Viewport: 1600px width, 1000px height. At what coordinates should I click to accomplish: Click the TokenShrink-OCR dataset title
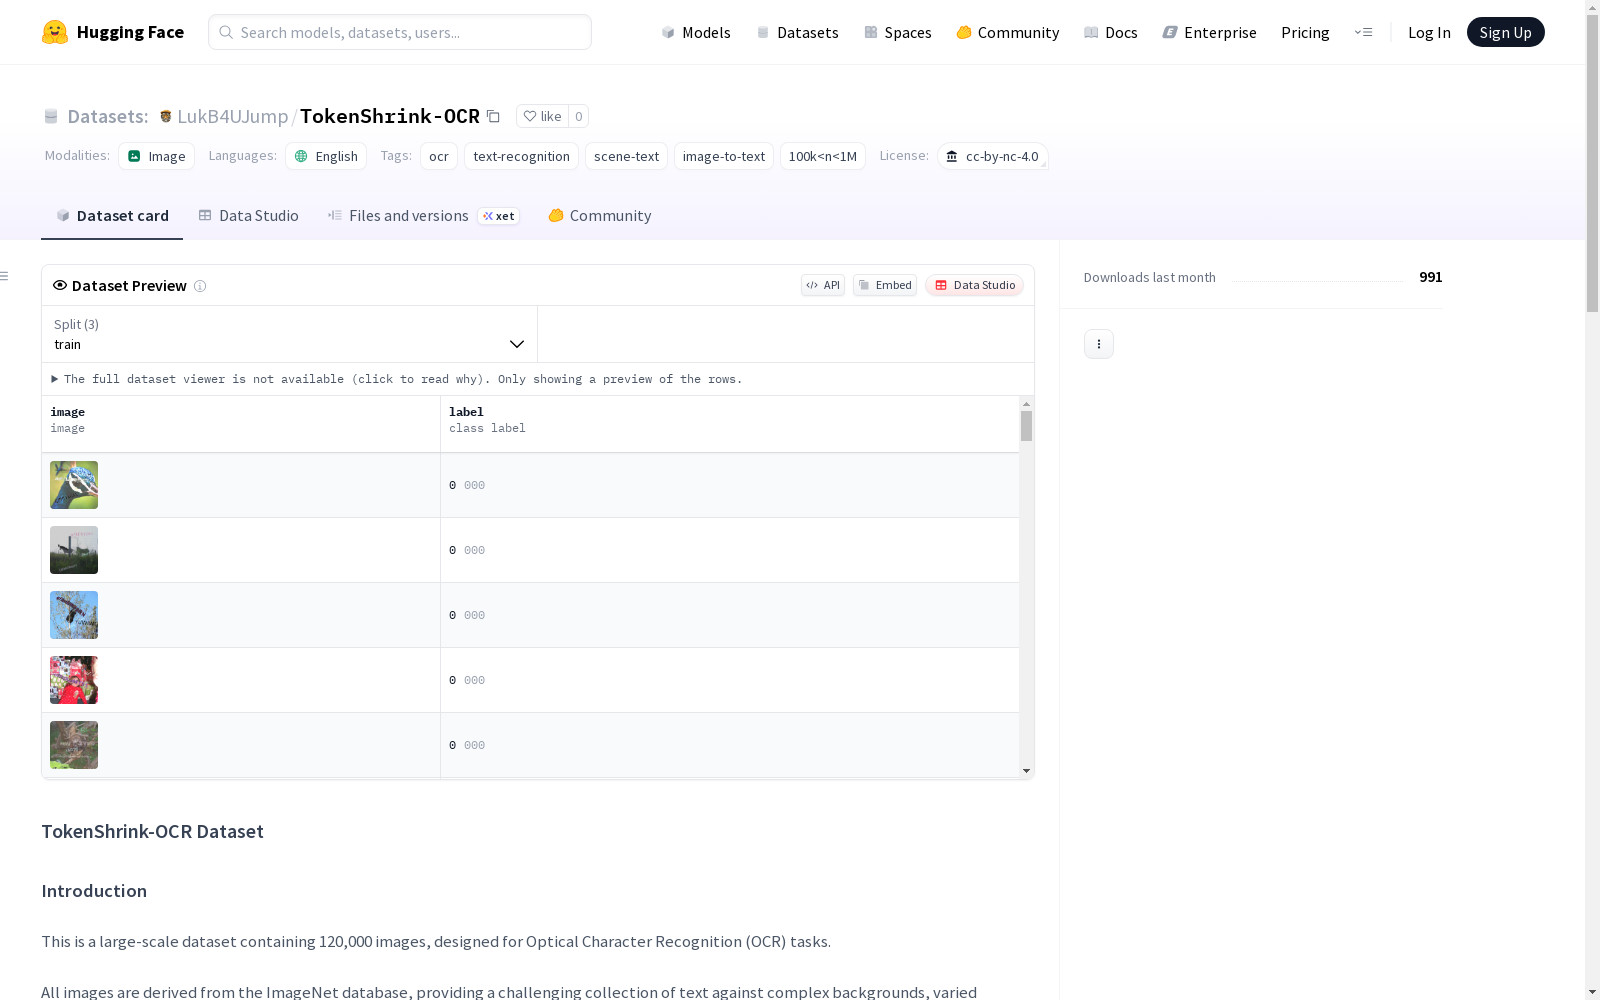[390, 116]
